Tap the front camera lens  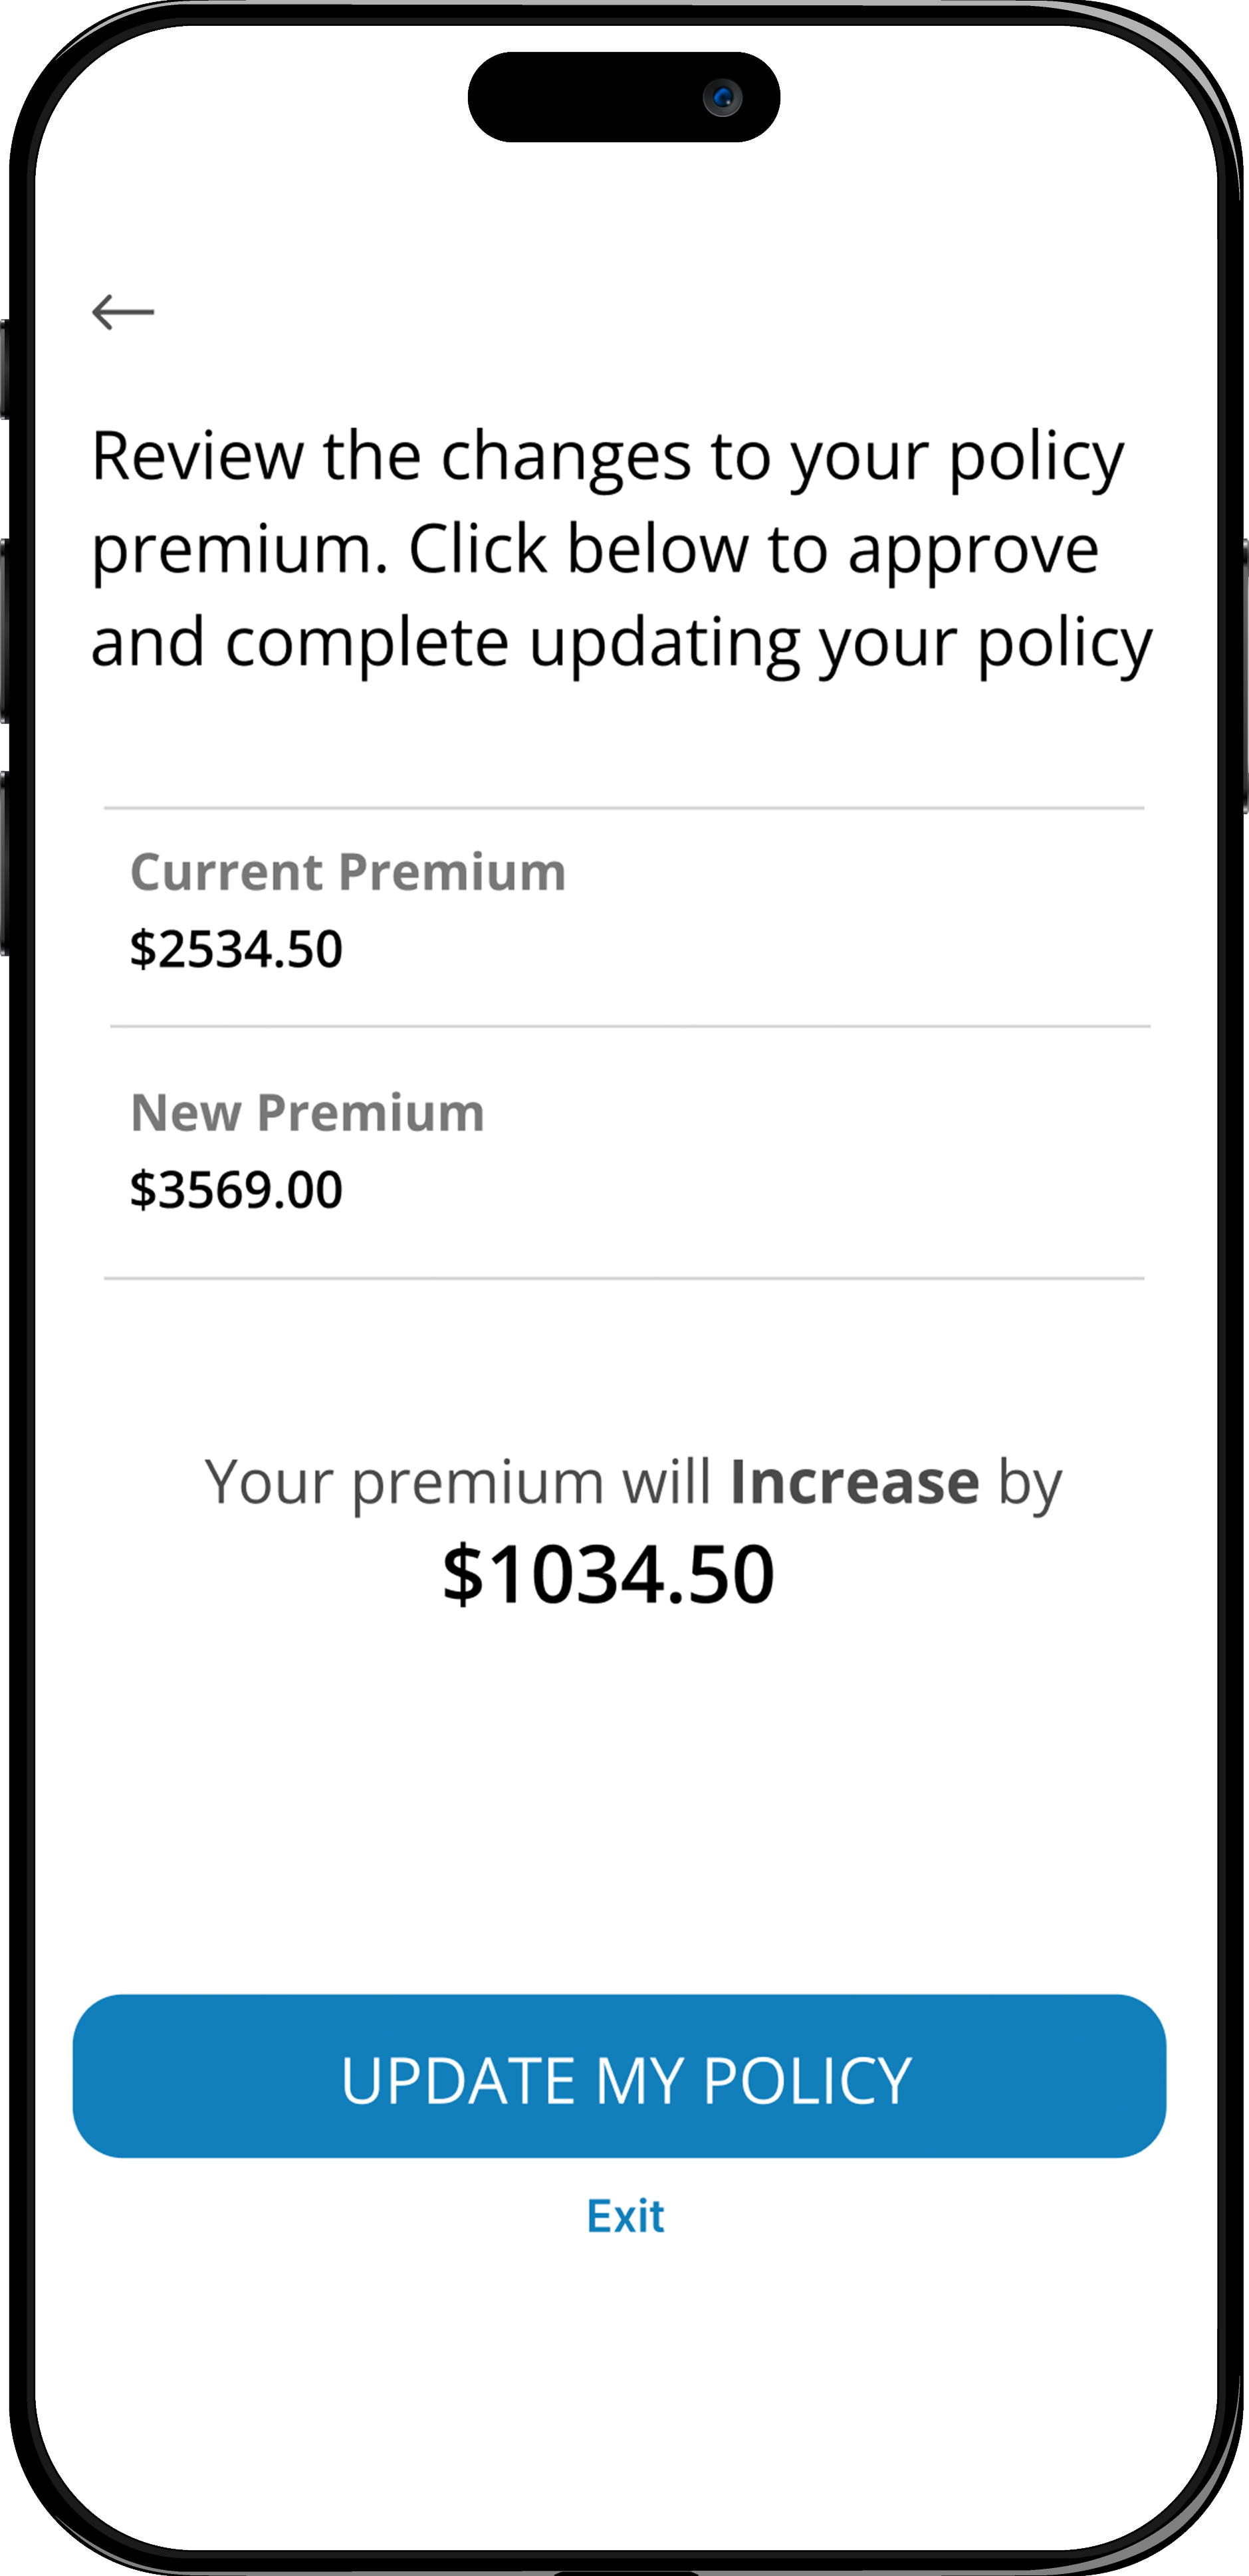point(722,98)
